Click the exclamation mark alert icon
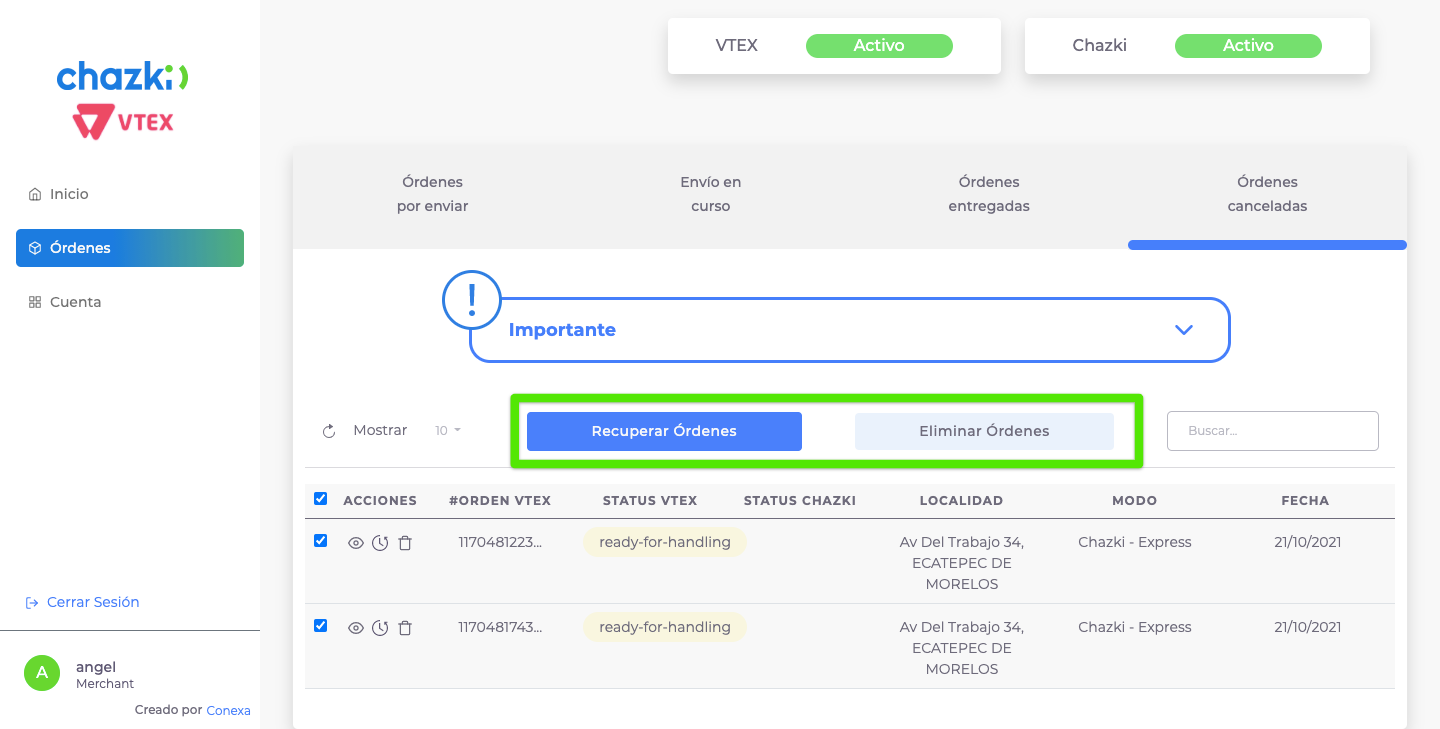 click(x=472, y=300)
